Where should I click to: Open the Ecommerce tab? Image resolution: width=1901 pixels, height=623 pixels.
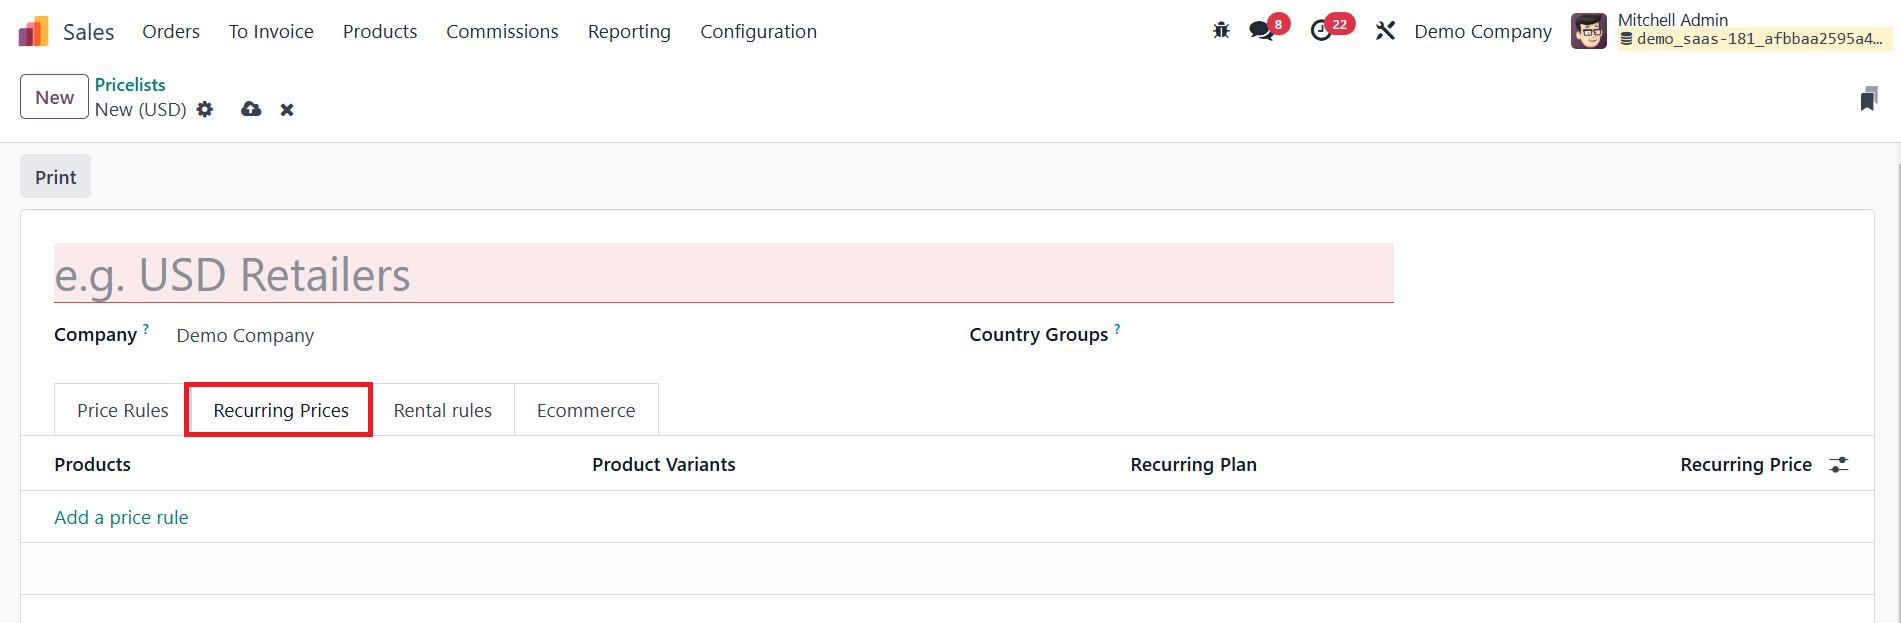585,411
